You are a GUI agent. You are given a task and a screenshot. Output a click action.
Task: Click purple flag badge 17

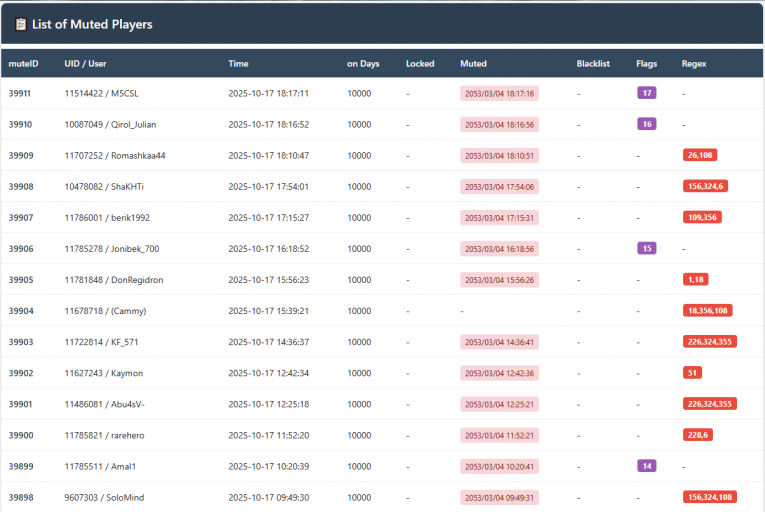(647, 93)
